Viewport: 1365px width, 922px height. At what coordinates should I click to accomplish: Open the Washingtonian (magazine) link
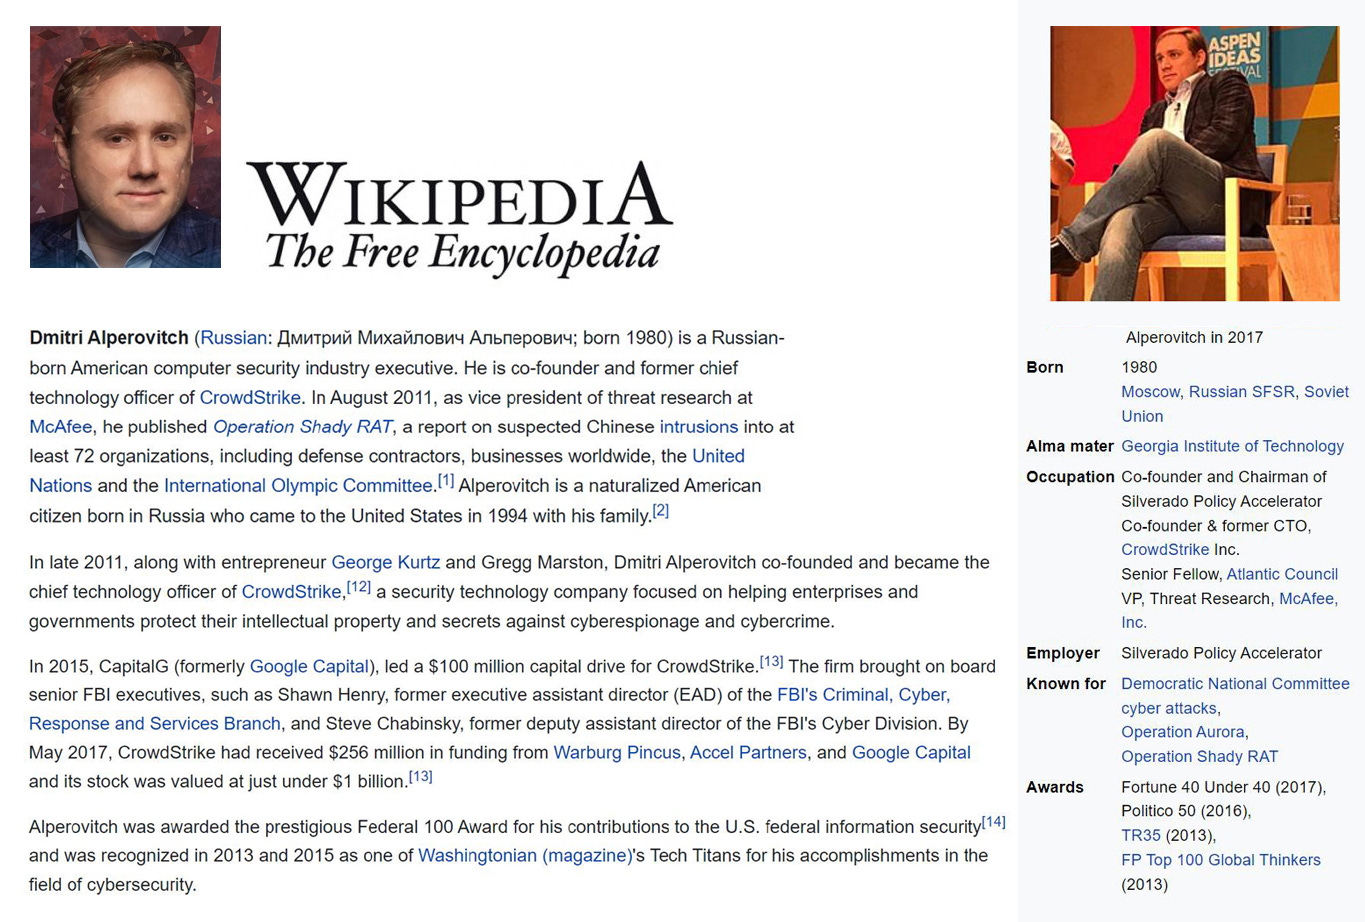[525, 856]
